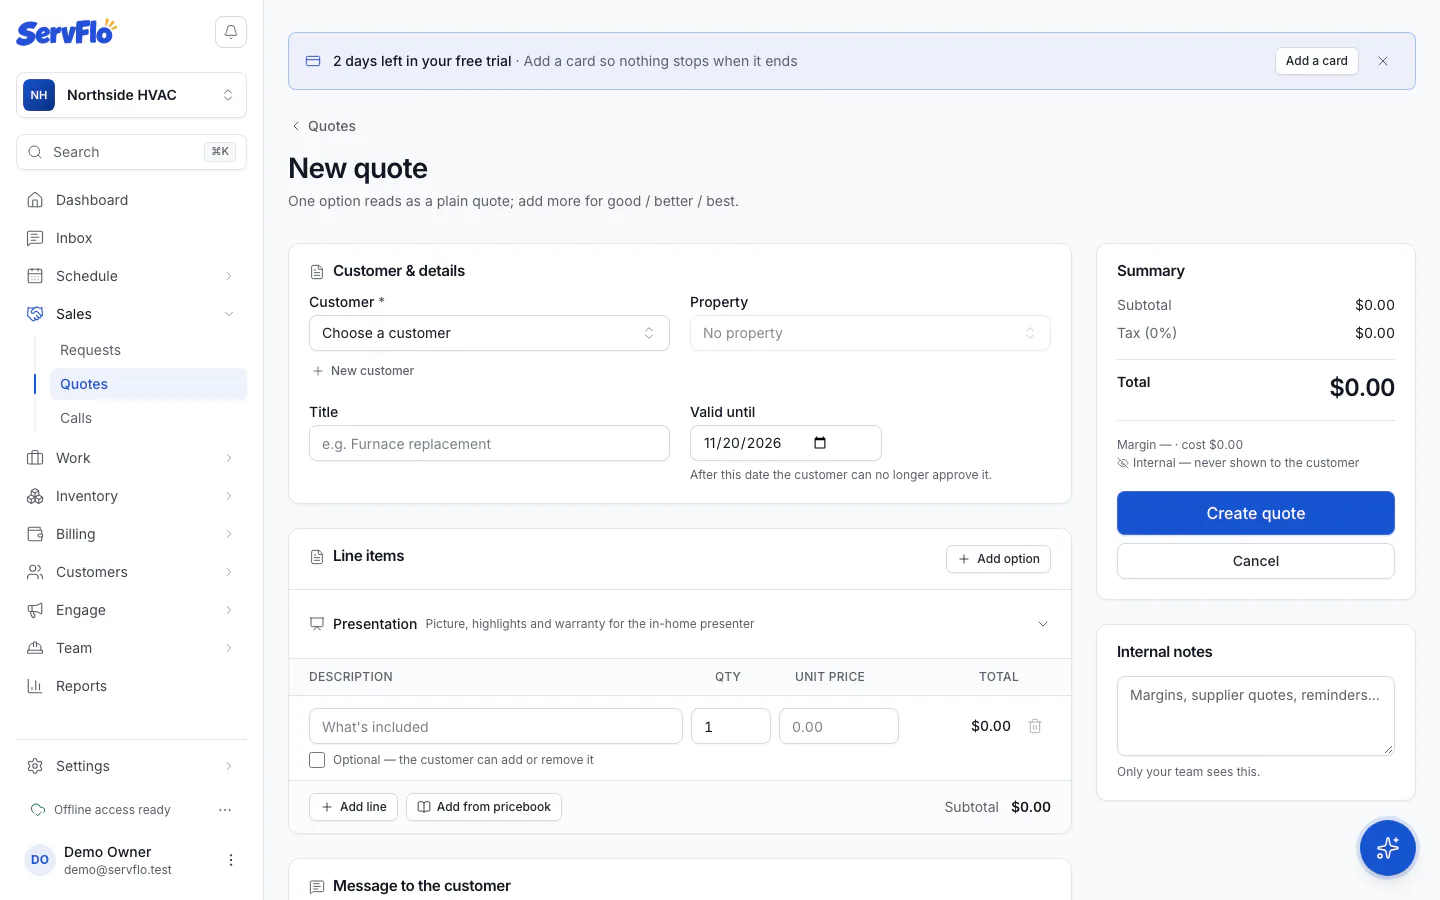
Task: Click Add a card button
Action: coord(1317,61)
